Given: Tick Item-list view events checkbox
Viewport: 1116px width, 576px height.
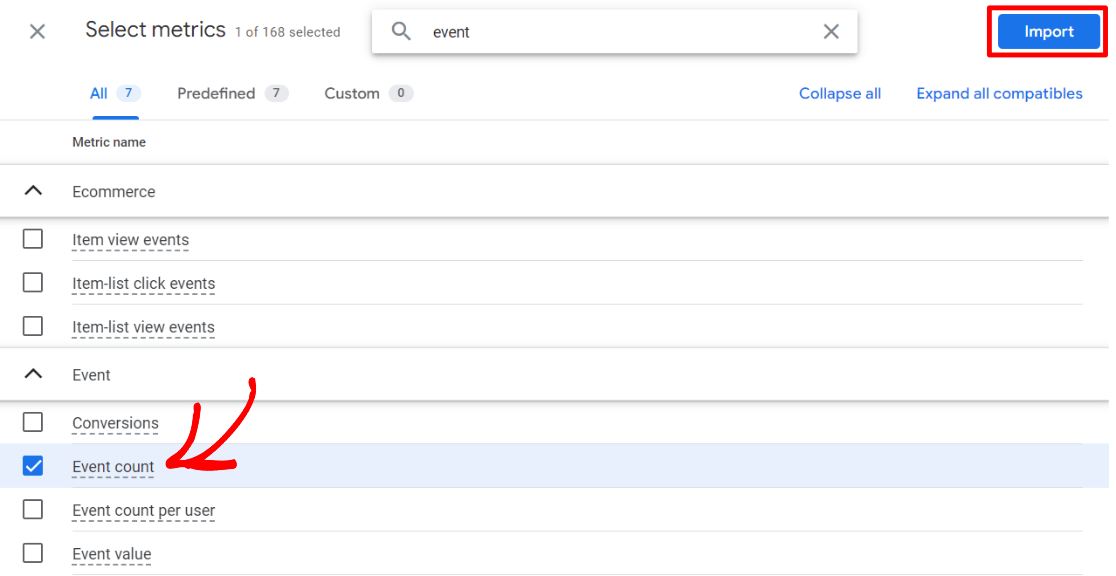Looking at the screenshot, I should coord(33,326).
